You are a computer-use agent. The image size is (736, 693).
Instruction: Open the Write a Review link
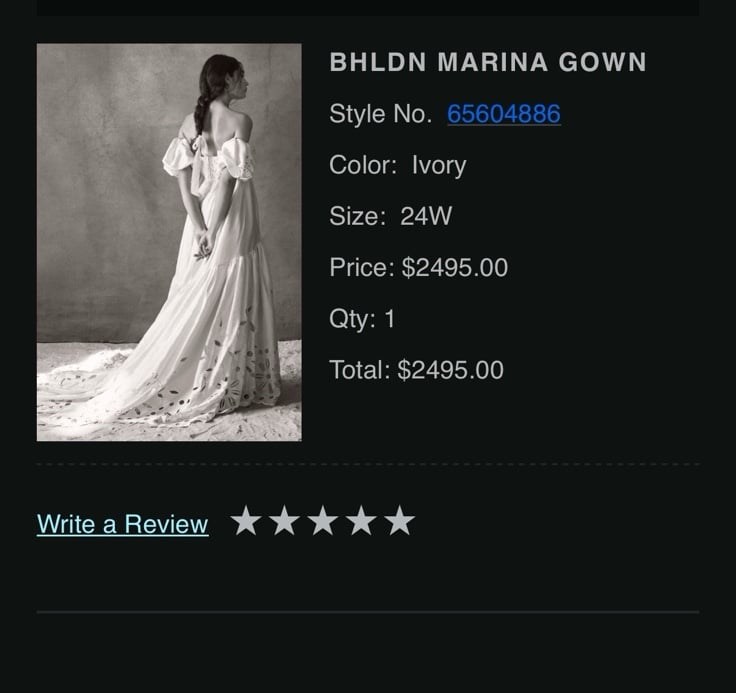click(x=123, y=524)
